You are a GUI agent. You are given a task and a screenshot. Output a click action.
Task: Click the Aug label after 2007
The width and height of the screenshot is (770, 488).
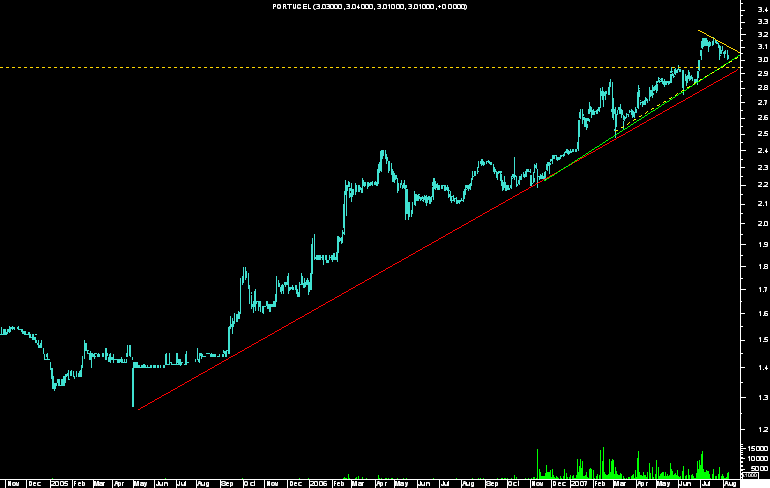(730, 484)
